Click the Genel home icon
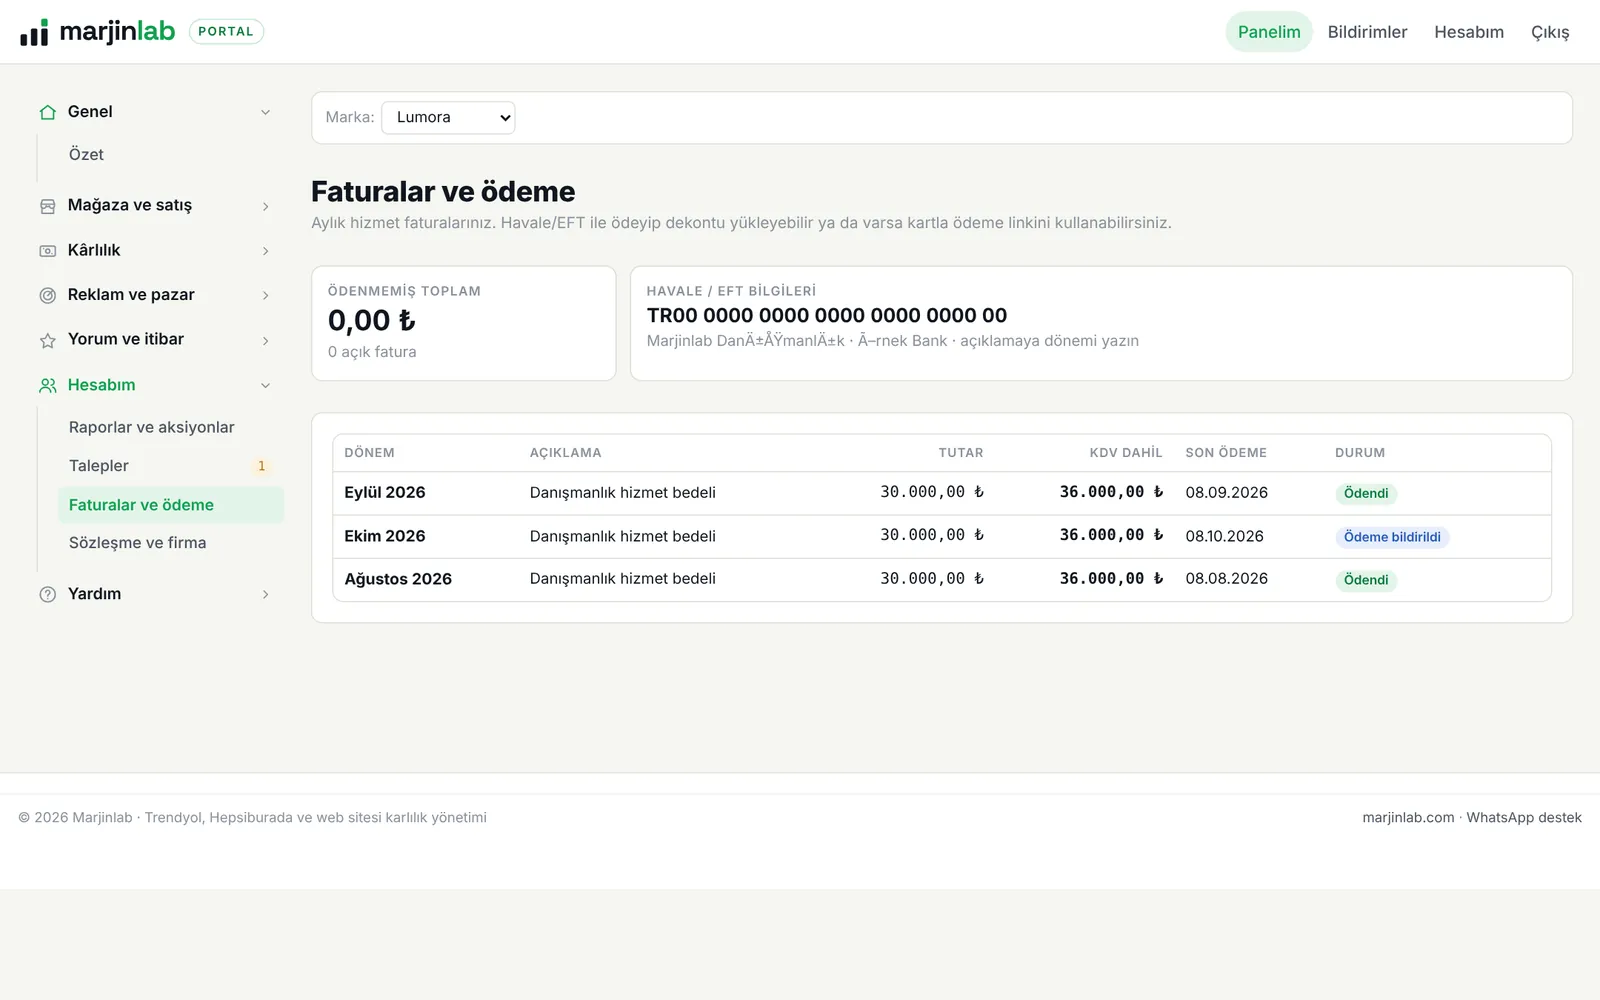Screen dimensions: 1600x1000 (x=47, y=112)
